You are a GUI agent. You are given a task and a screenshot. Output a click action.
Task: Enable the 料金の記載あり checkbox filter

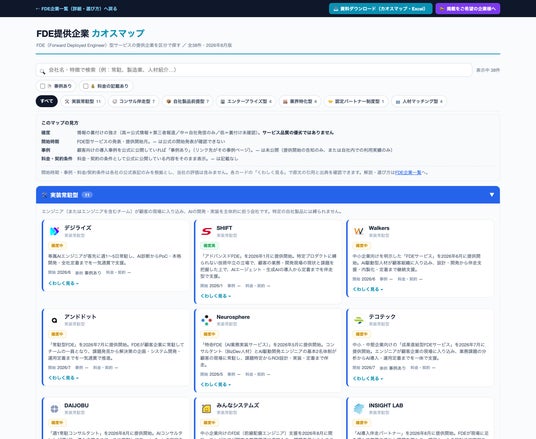86,86
